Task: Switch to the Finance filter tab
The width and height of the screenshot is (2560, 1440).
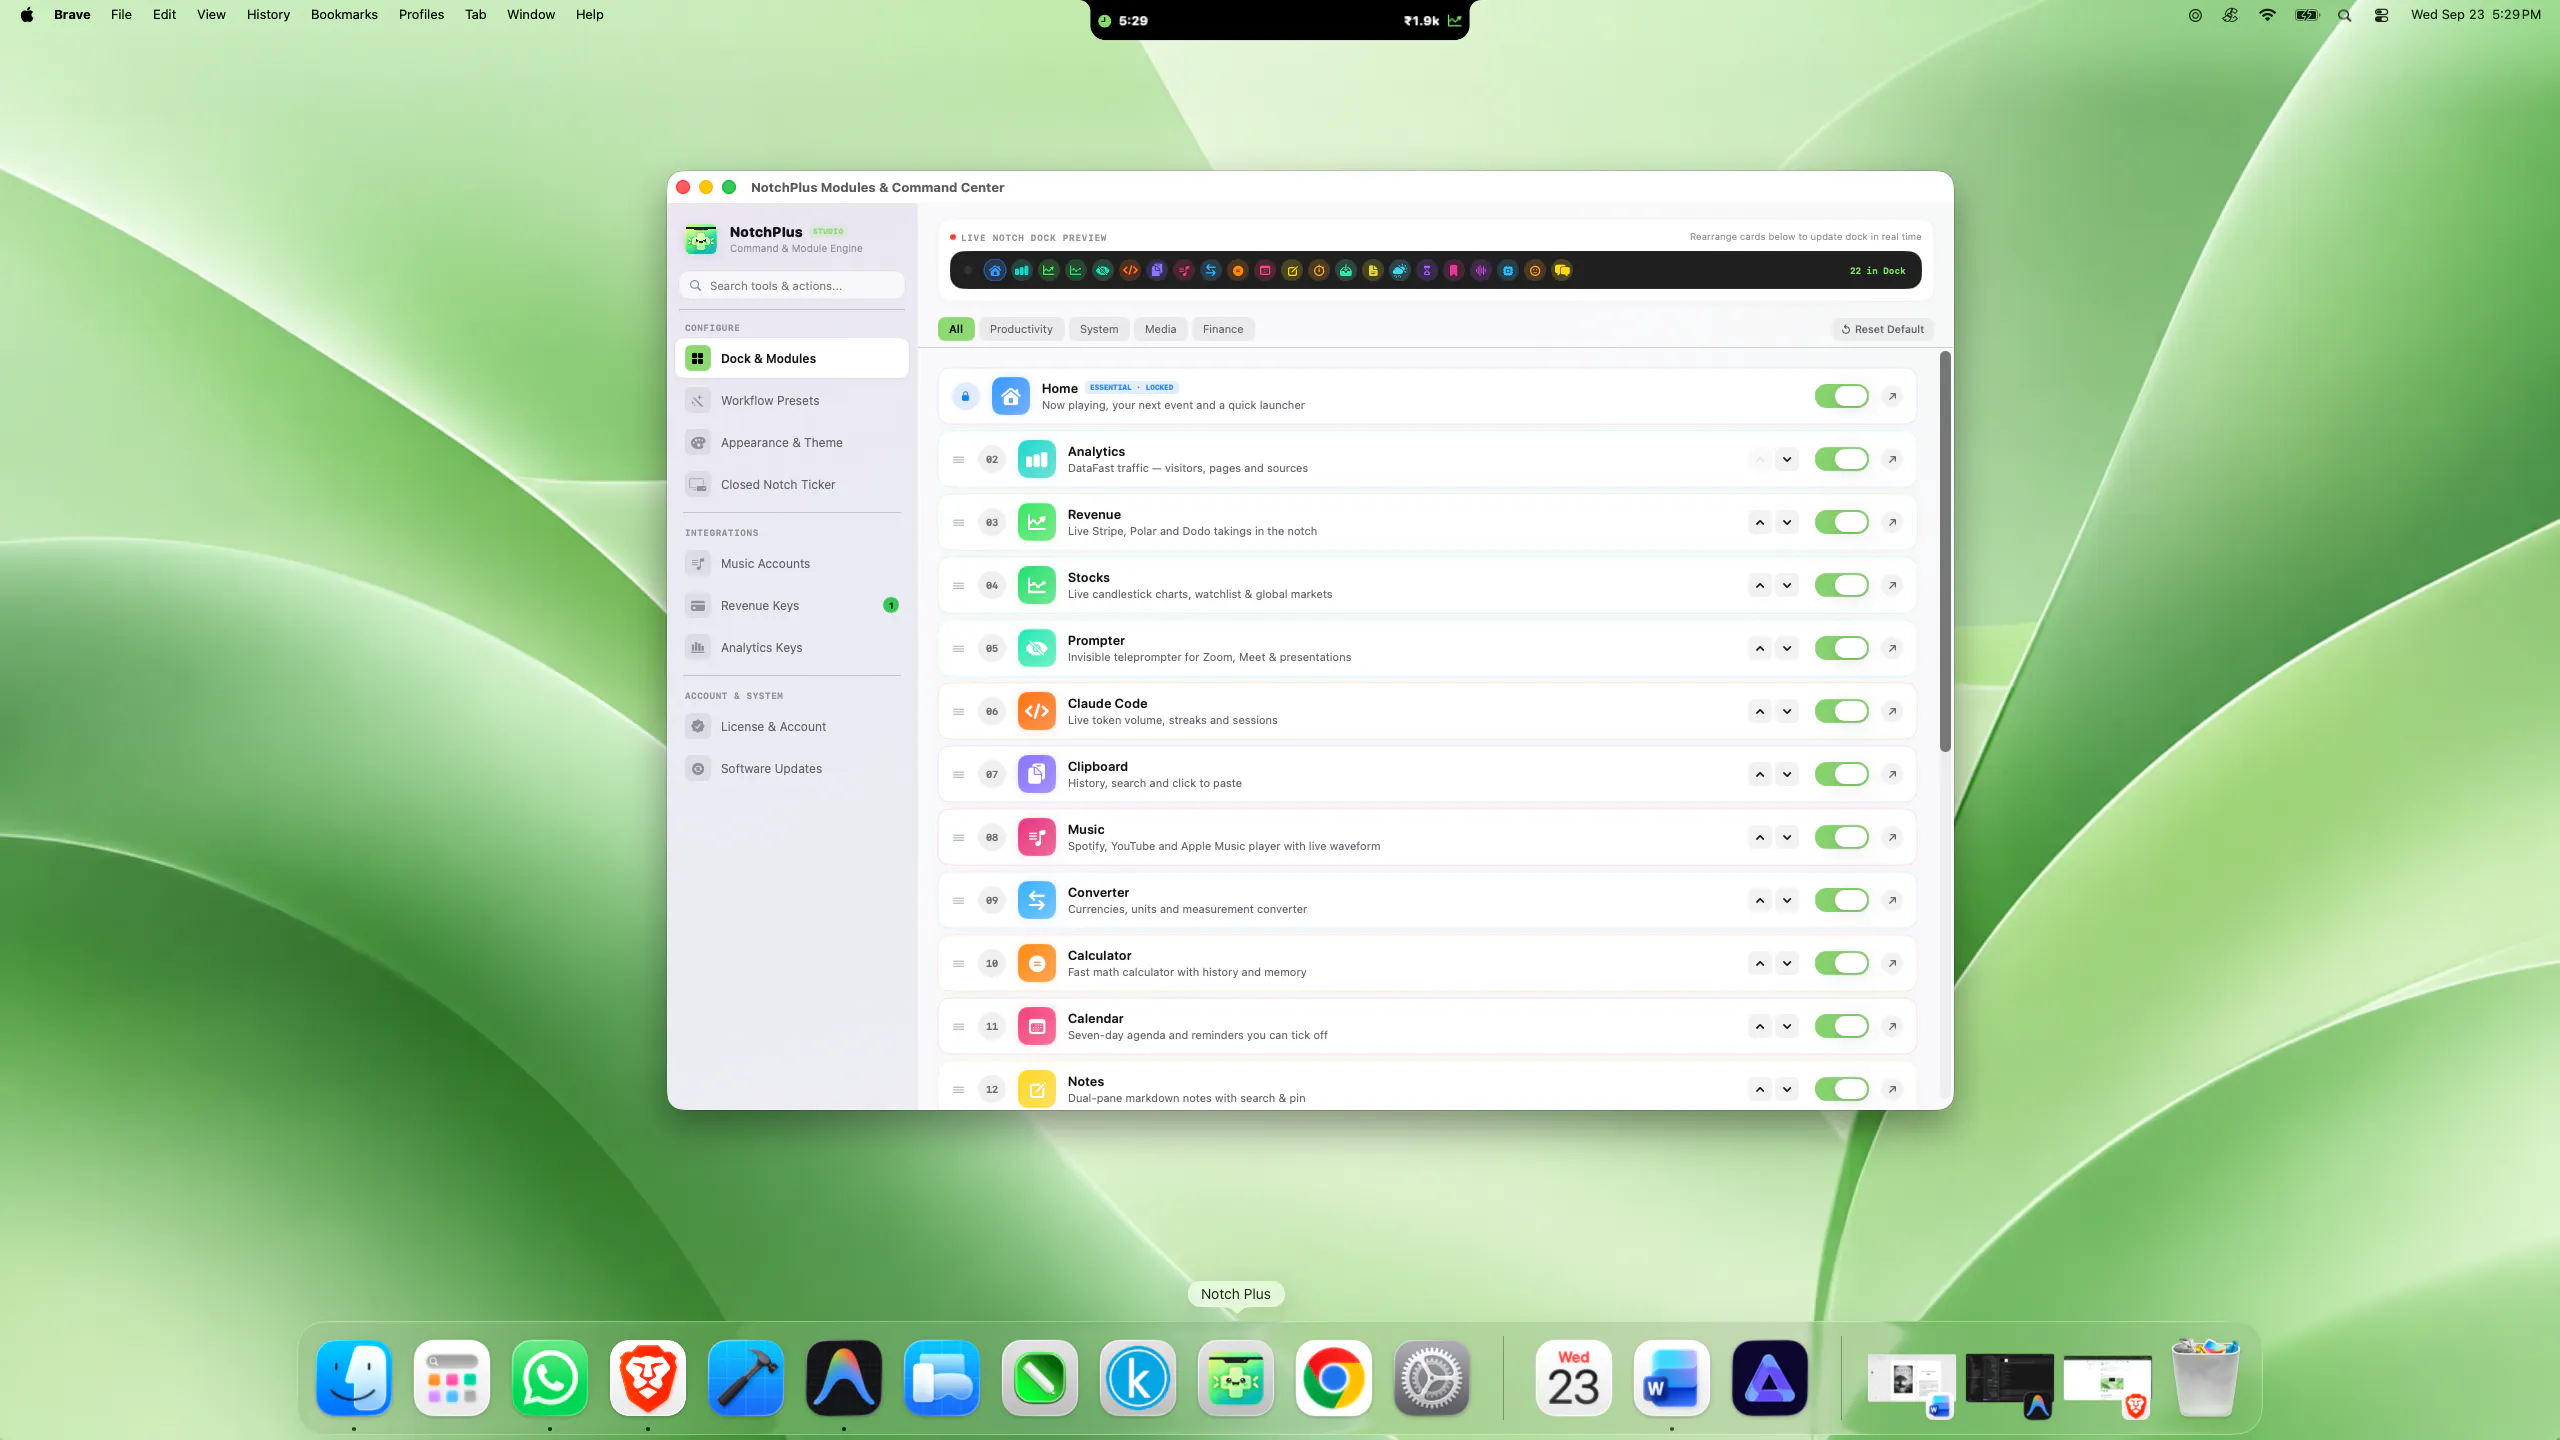Action: click(1223, 329)
